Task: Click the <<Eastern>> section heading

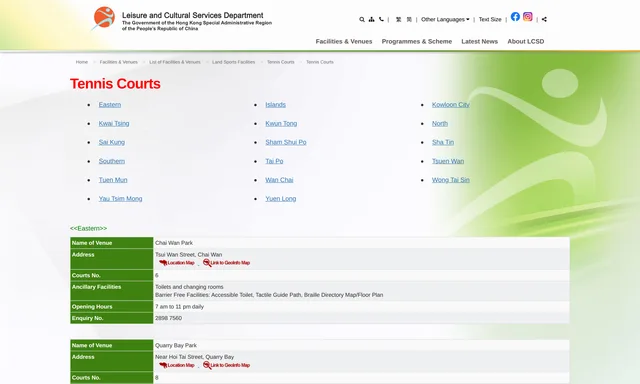Action: (x=89, y=228)
